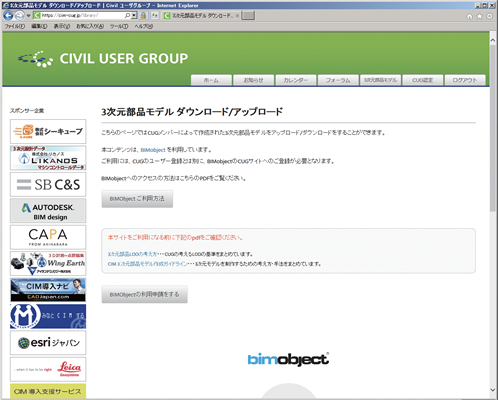
Task: Open the CIM導入ナビ banner
Action: click(48, 290)
